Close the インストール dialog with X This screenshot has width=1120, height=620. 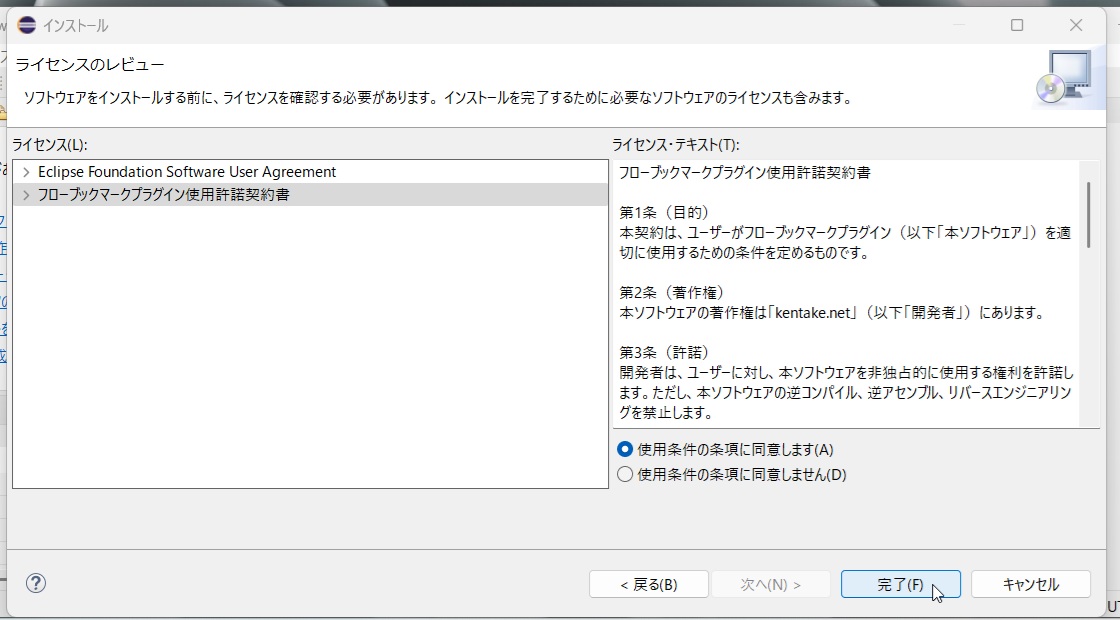pos(1076,25)
